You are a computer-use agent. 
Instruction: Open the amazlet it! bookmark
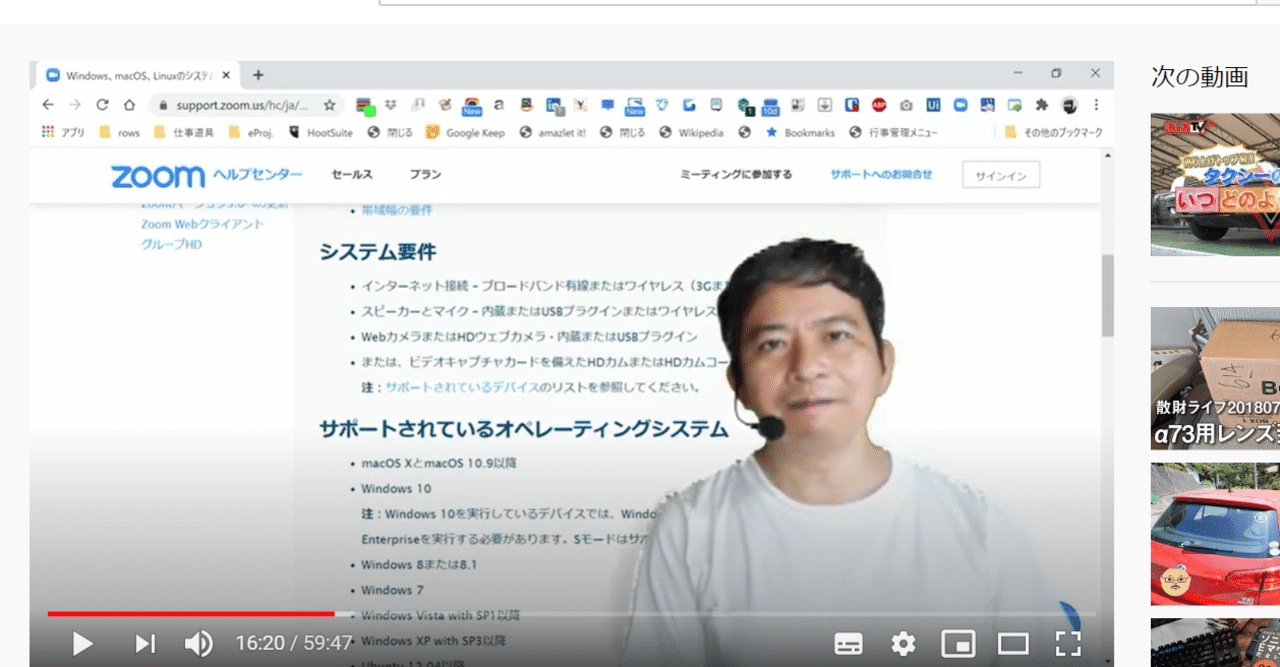coord(555,132)
